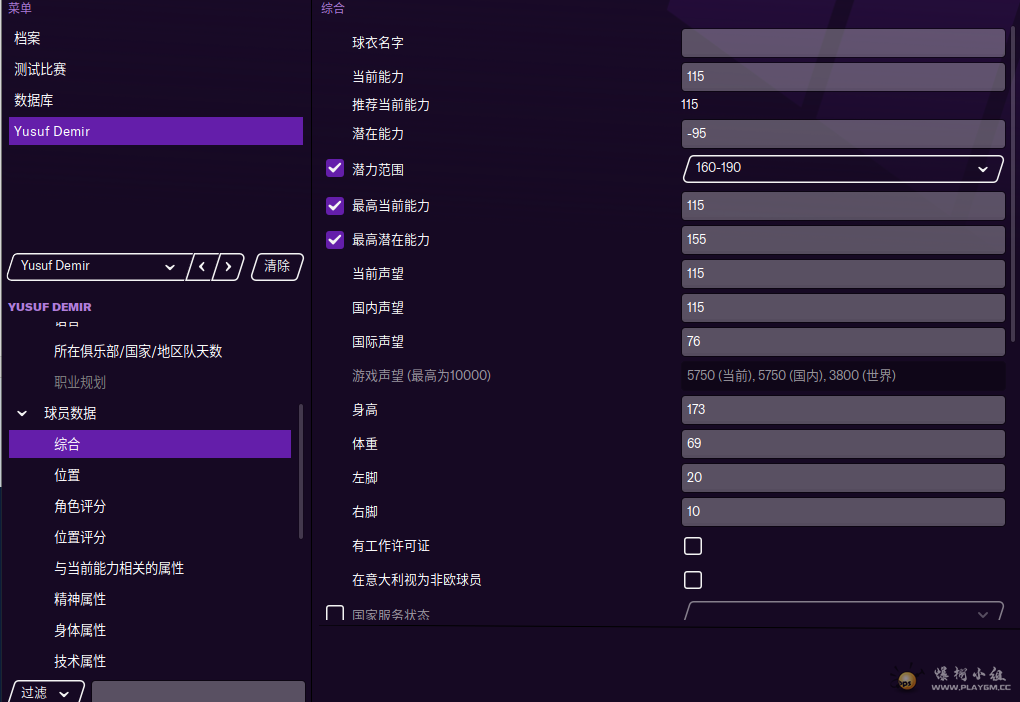
Task: Open the 技术属性 tree item
Action: coord(80,661)
